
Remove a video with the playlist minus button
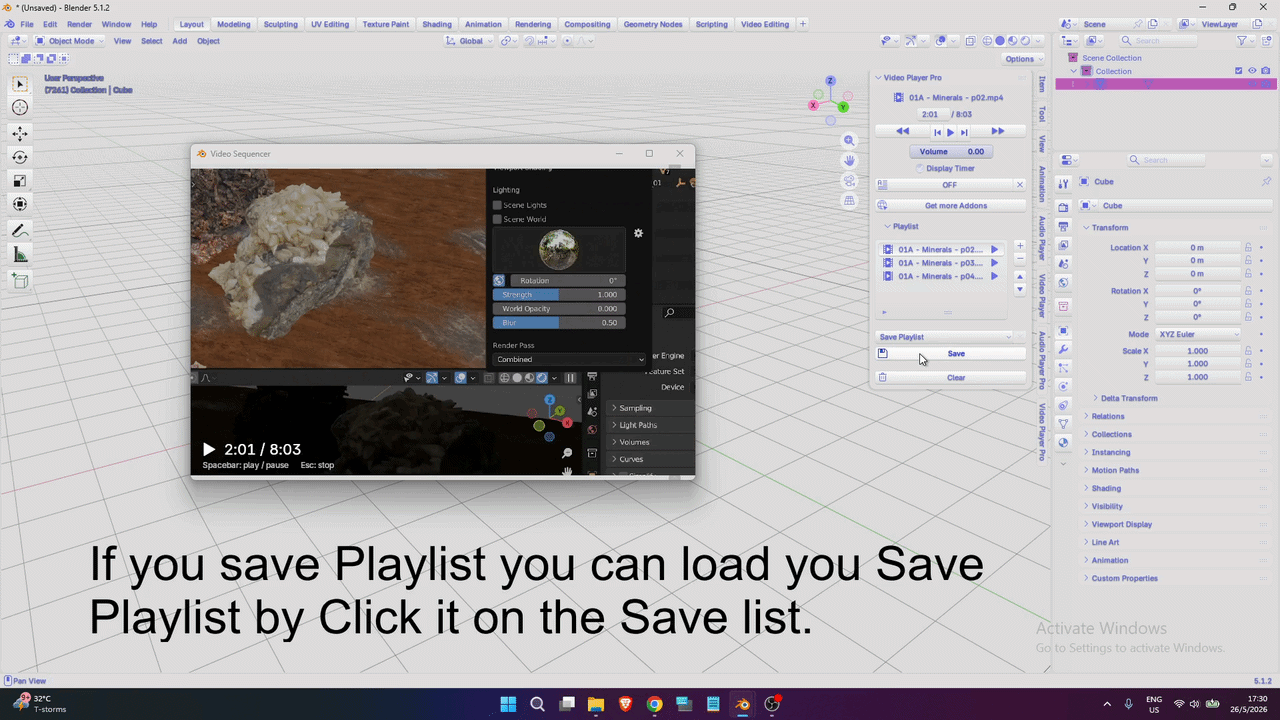click(1020, 259)
